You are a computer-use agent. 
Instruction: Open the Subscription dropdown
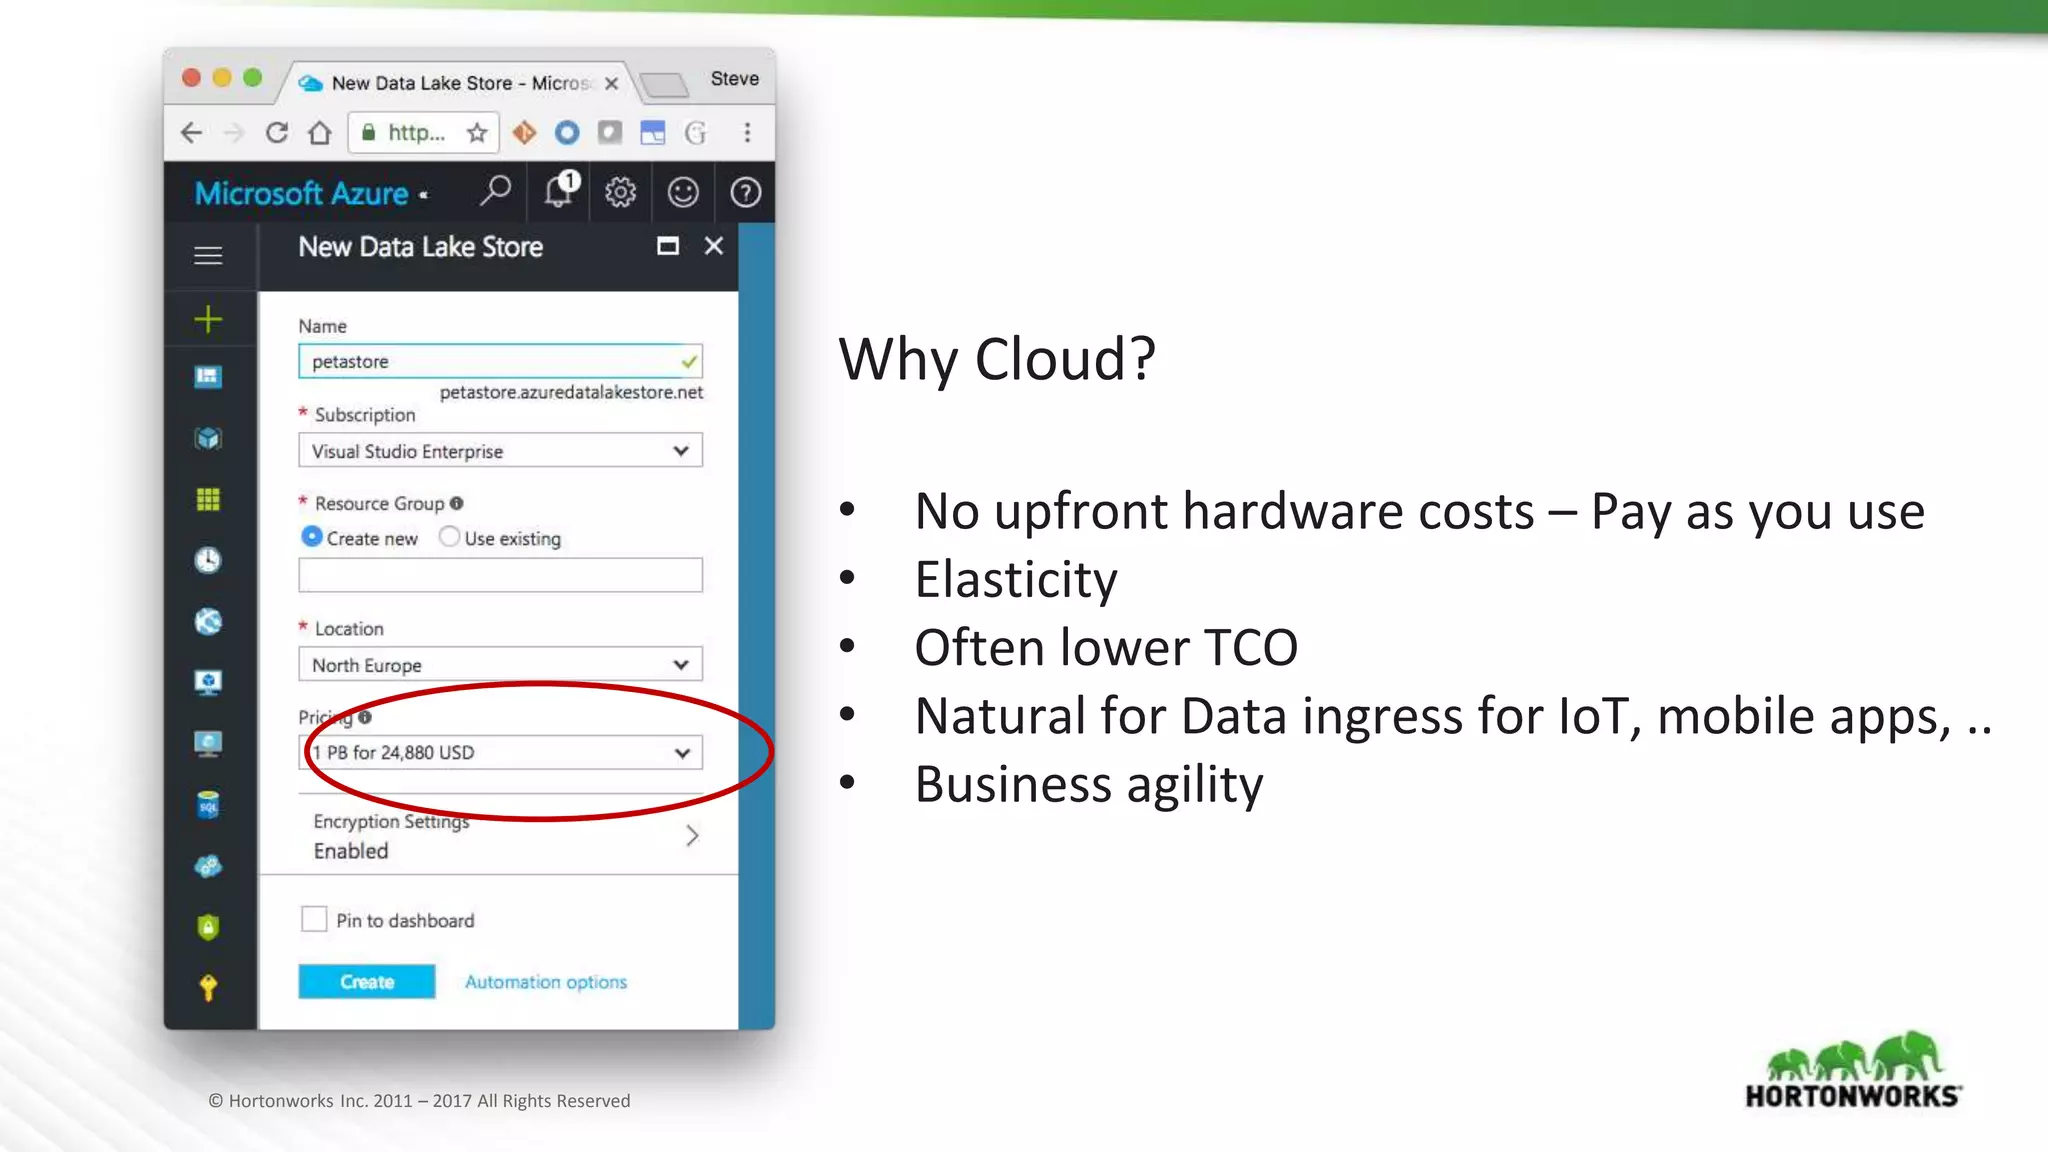coord(500,450)
